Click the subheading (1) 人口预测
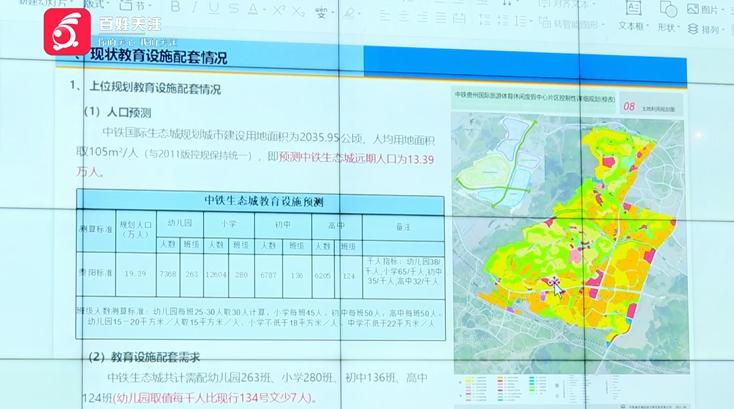Image resolution: width=734 pixels, height=409 pixels. (x=117, y=112)
